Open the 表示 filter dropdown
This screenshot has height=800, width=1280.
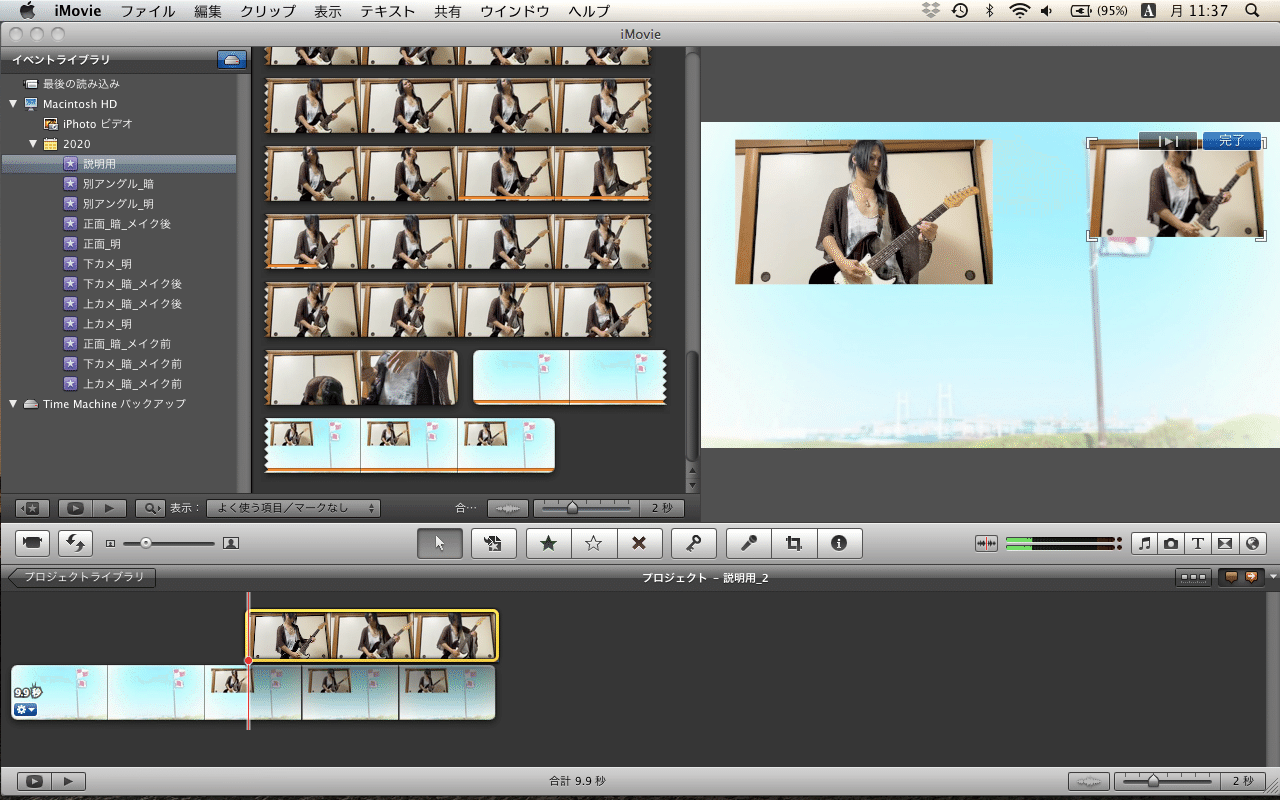pos(293,508)
